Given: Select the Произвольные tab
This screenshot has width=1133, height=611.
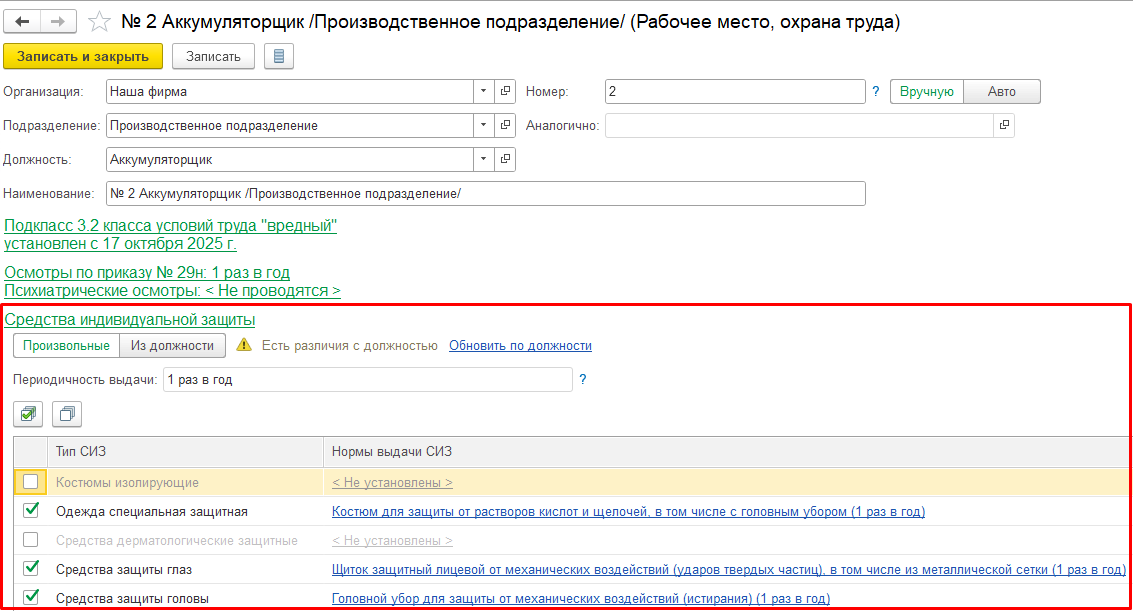Looking at the screenshot, I should point(66,346).
